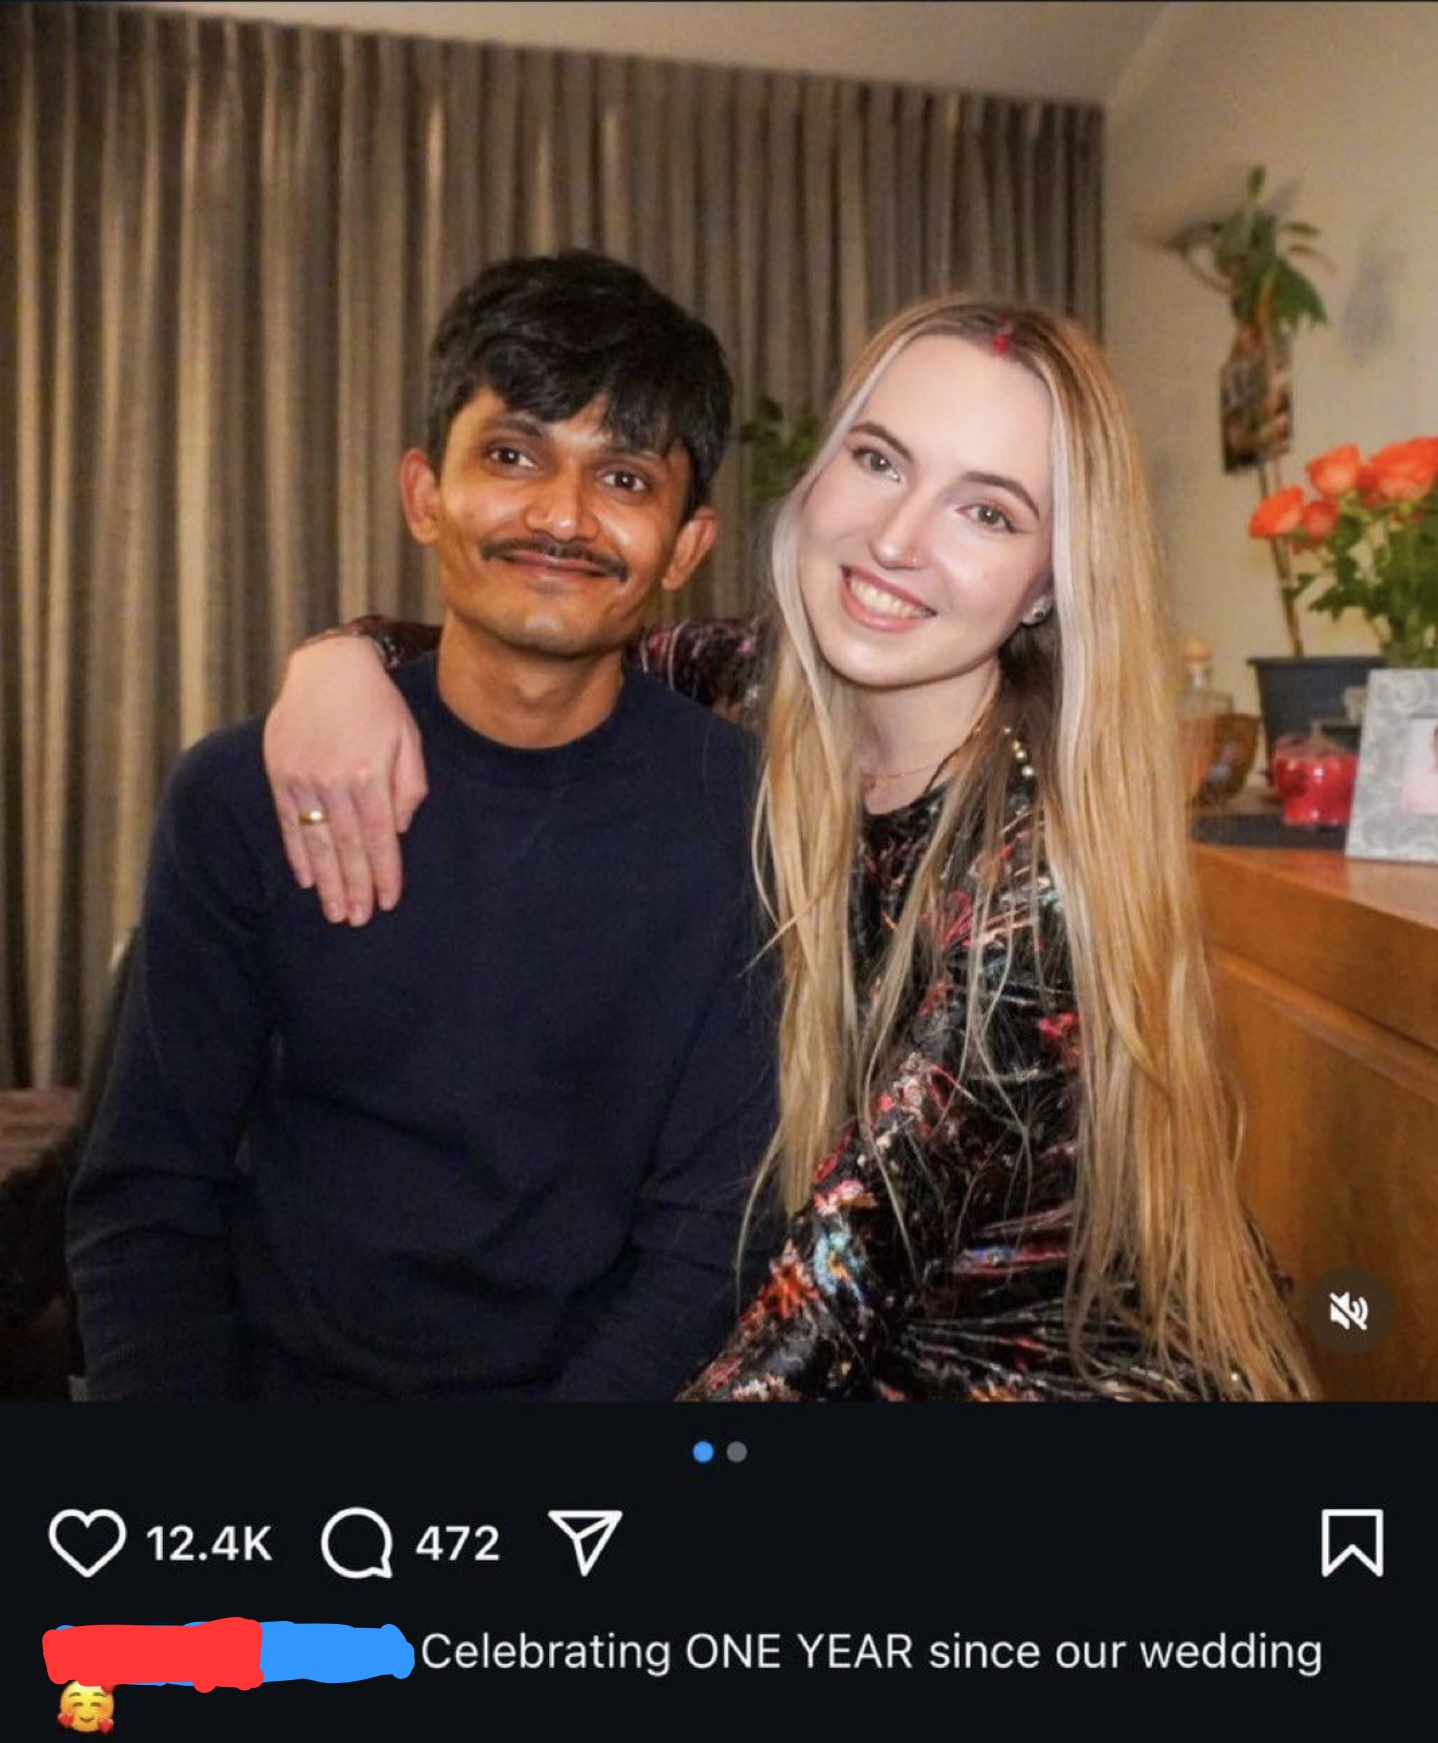
Task: Unmute audio using the muted speaker icon
Action: (x=1348, y=1310)
